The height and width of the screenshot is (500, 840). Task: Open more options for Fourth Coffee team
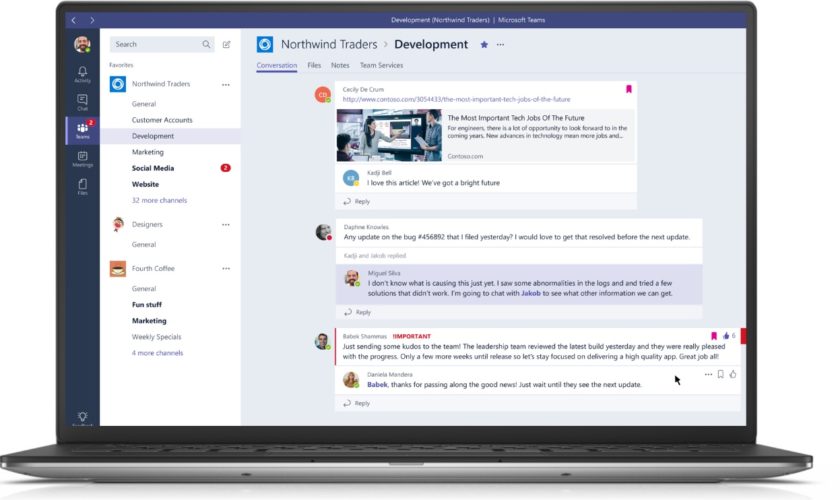point(226,268)
